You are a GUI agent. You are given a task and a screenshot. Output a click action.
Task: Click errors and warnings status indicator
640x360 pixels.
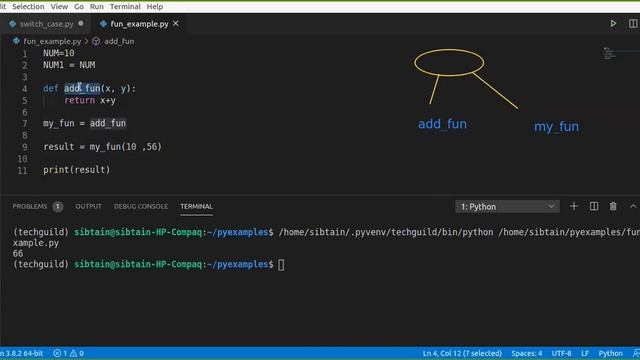(69, 353)
